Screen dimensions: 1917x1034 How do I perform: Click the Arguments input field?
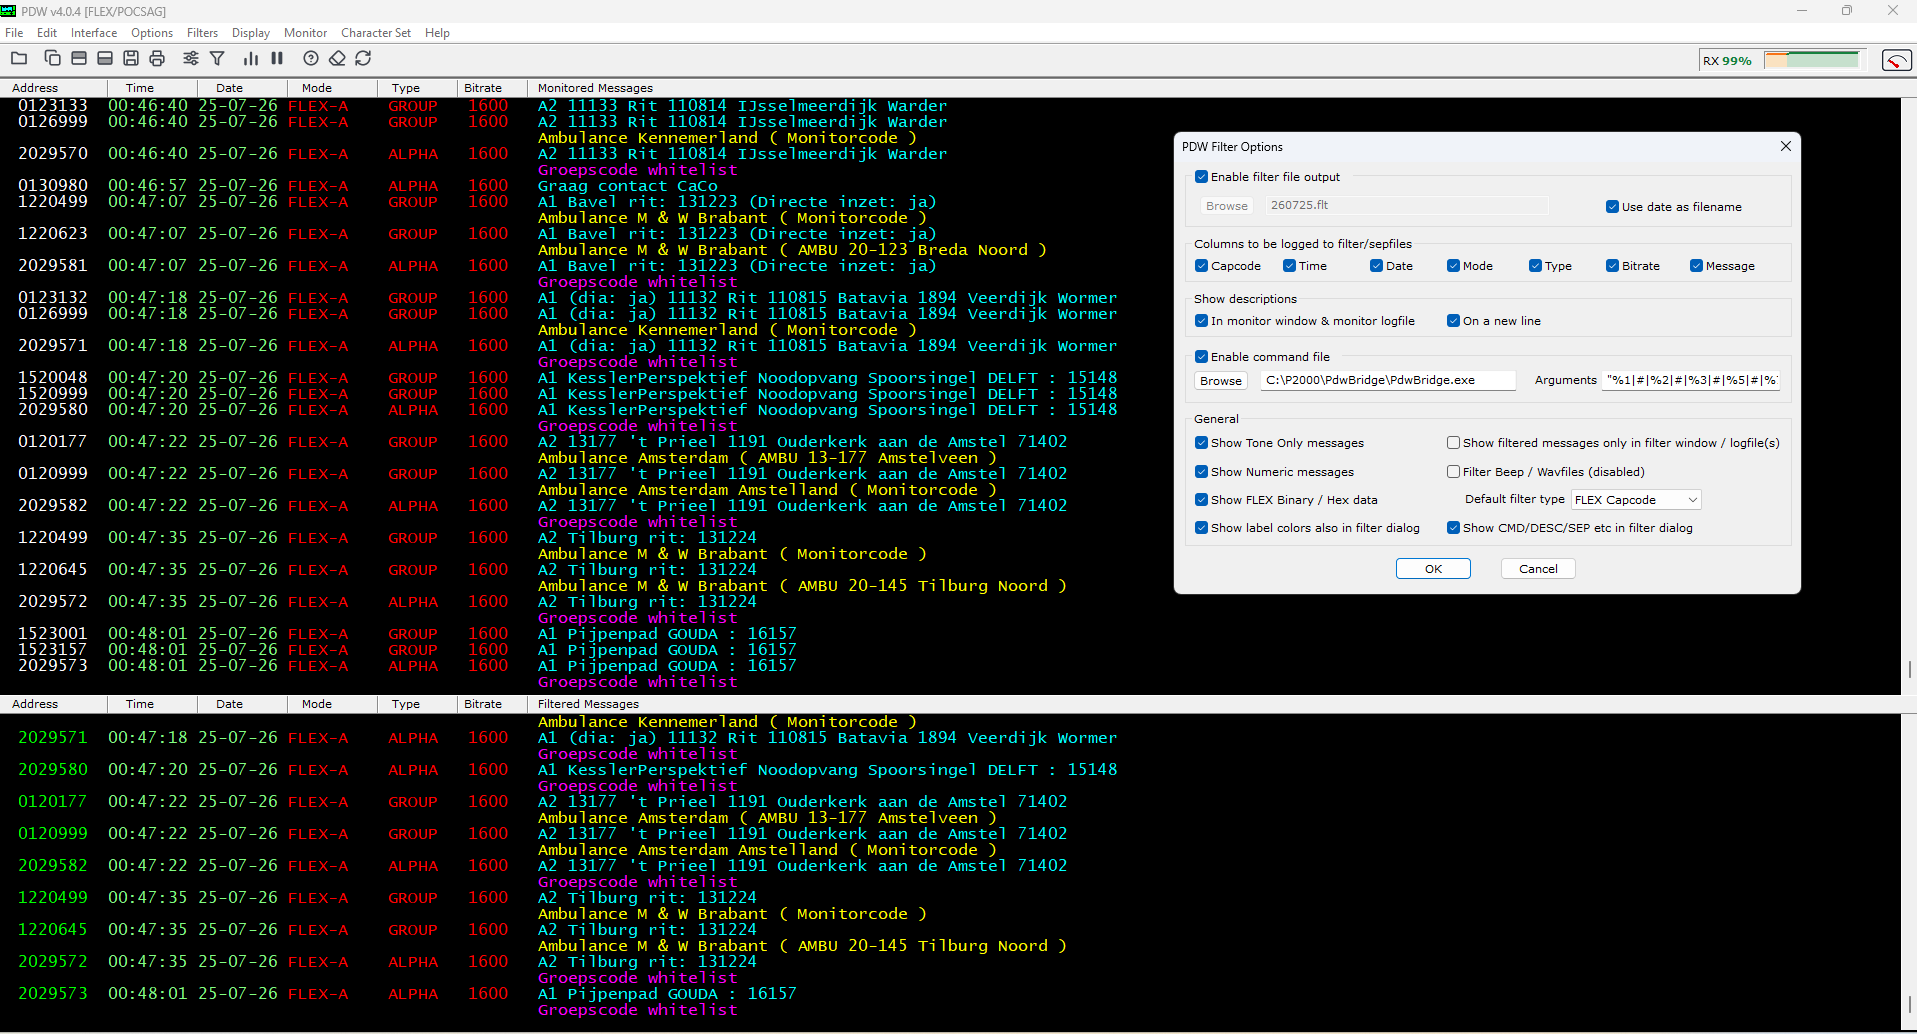point(1692,380)
